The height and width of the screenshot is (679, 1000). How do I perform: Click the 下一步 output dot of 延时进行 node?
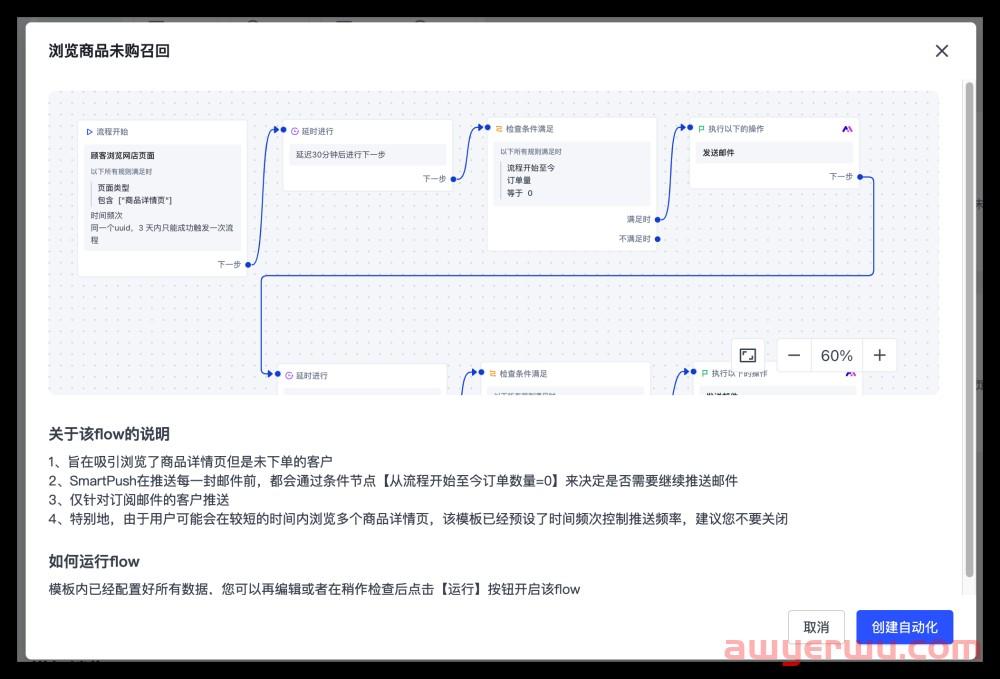(x=453, y=179)
